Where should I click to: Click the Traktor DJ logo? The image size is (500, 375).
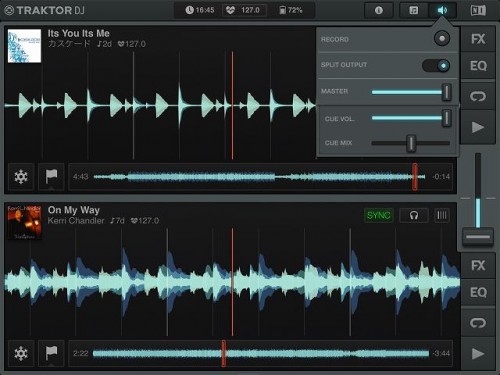pos(45,10)
